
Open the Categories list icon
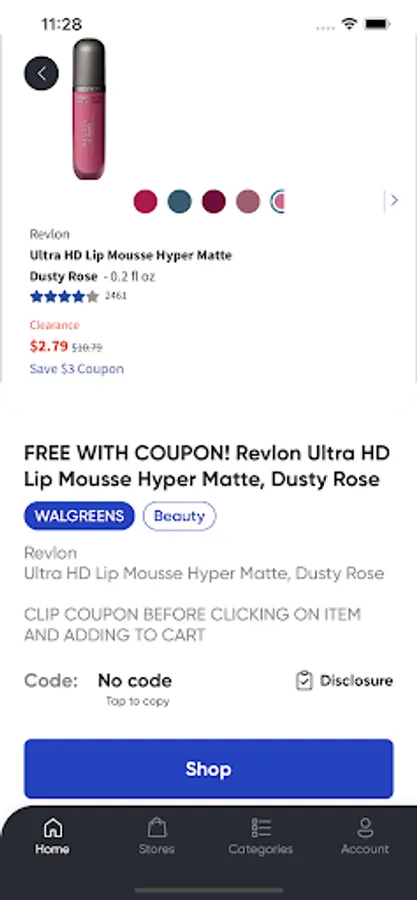tap(261, 828)
